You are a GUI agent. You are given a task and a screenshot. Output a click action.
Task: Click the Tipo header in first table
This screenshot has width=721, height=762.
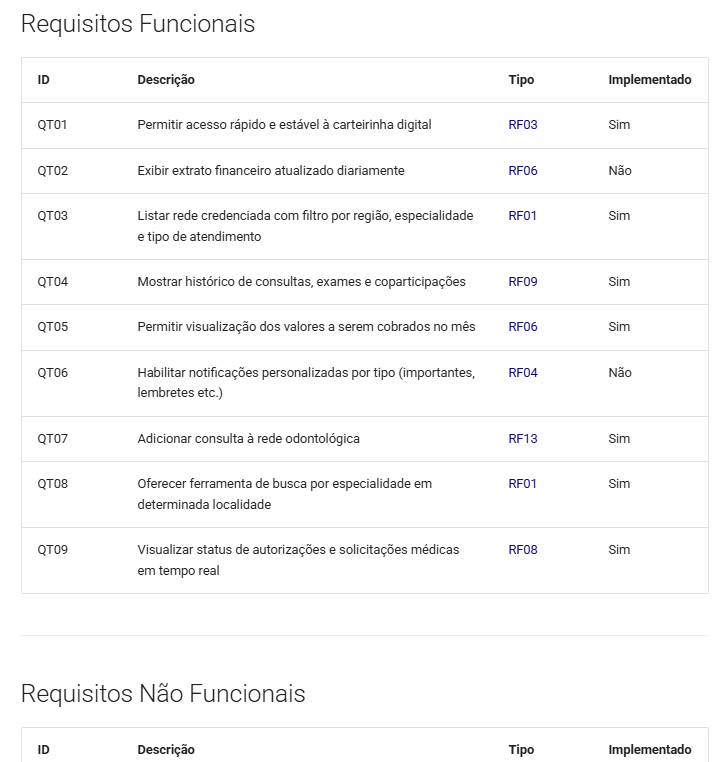(521, 80)
